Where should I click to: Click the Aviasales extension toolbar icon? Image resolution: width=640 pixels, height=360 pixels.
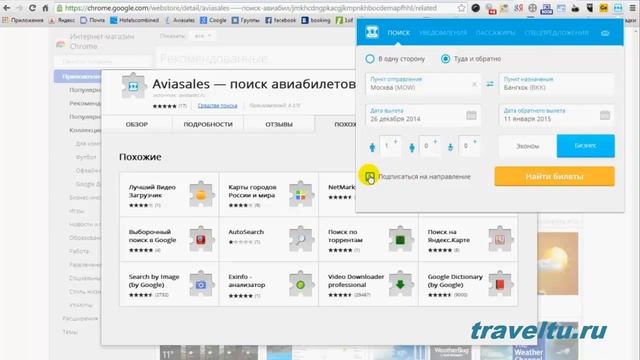(x=618, y=8)
